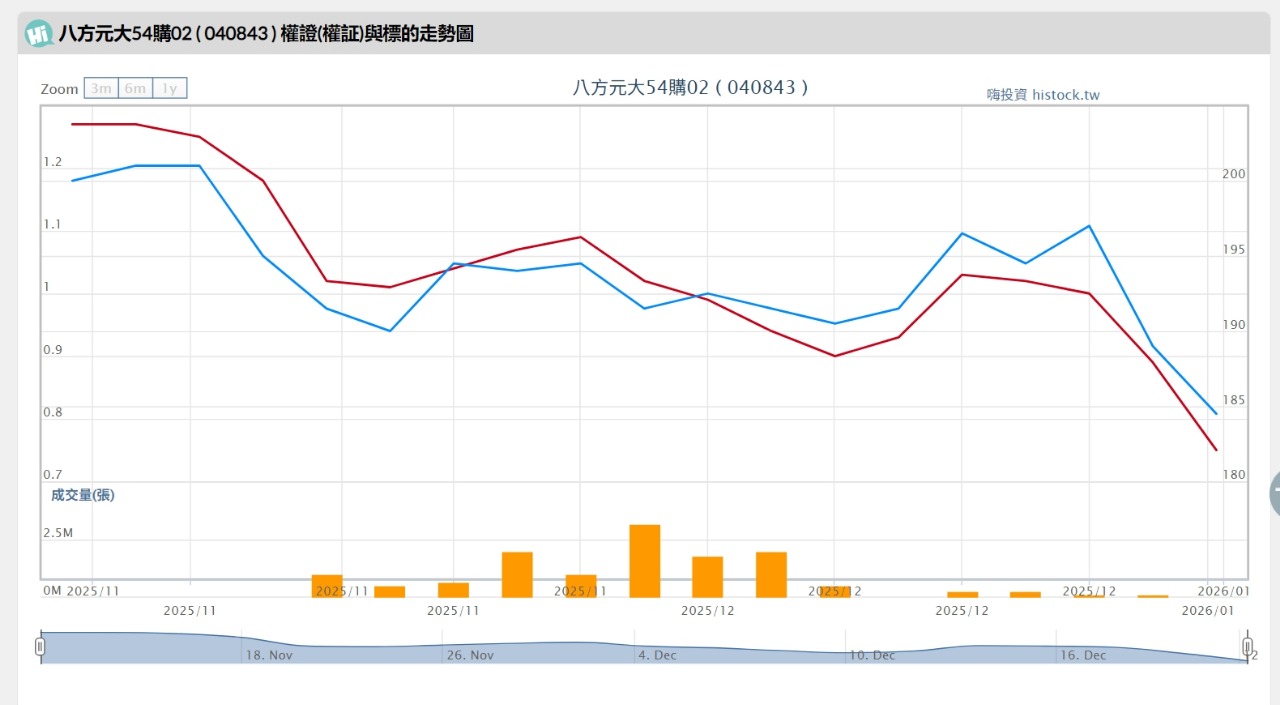
Task: Click the blue line's final data point
Action: [x=1216, y=414]
